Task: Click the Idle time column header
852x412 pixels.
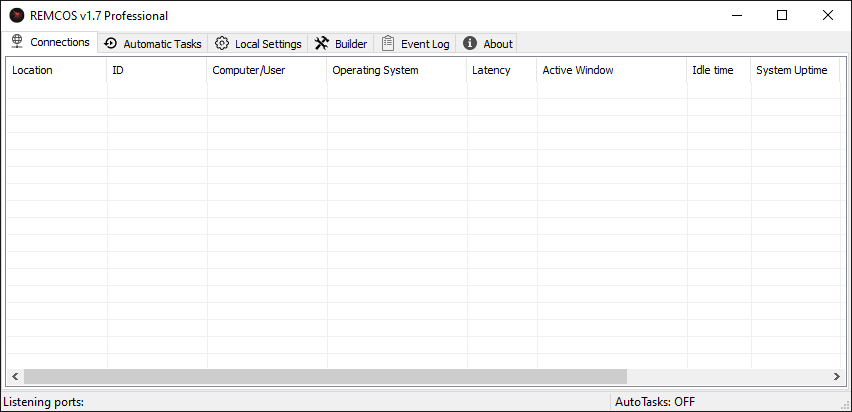Action: tap(712, 70)
